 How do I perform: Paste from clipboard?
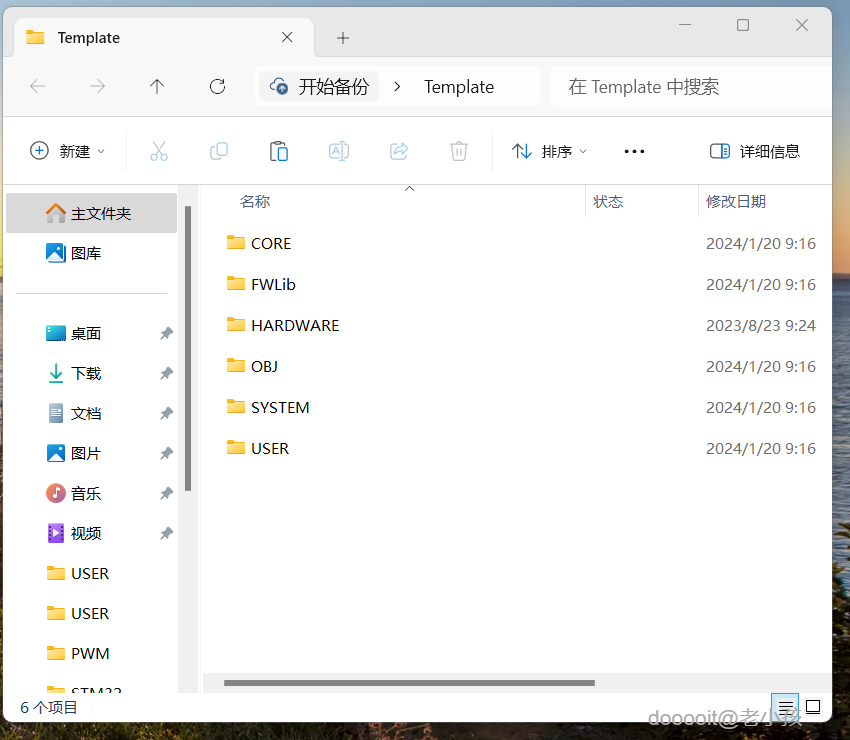278,150
